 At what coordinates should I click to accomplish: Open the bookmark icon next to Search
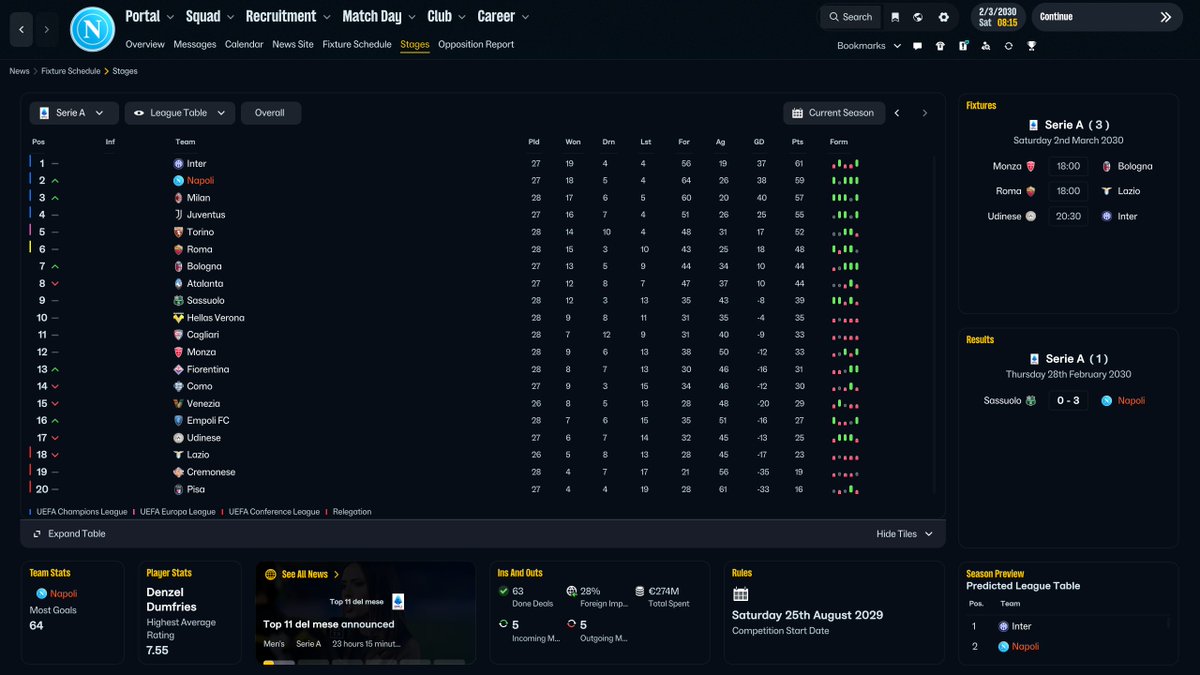[x=895, y=17]
